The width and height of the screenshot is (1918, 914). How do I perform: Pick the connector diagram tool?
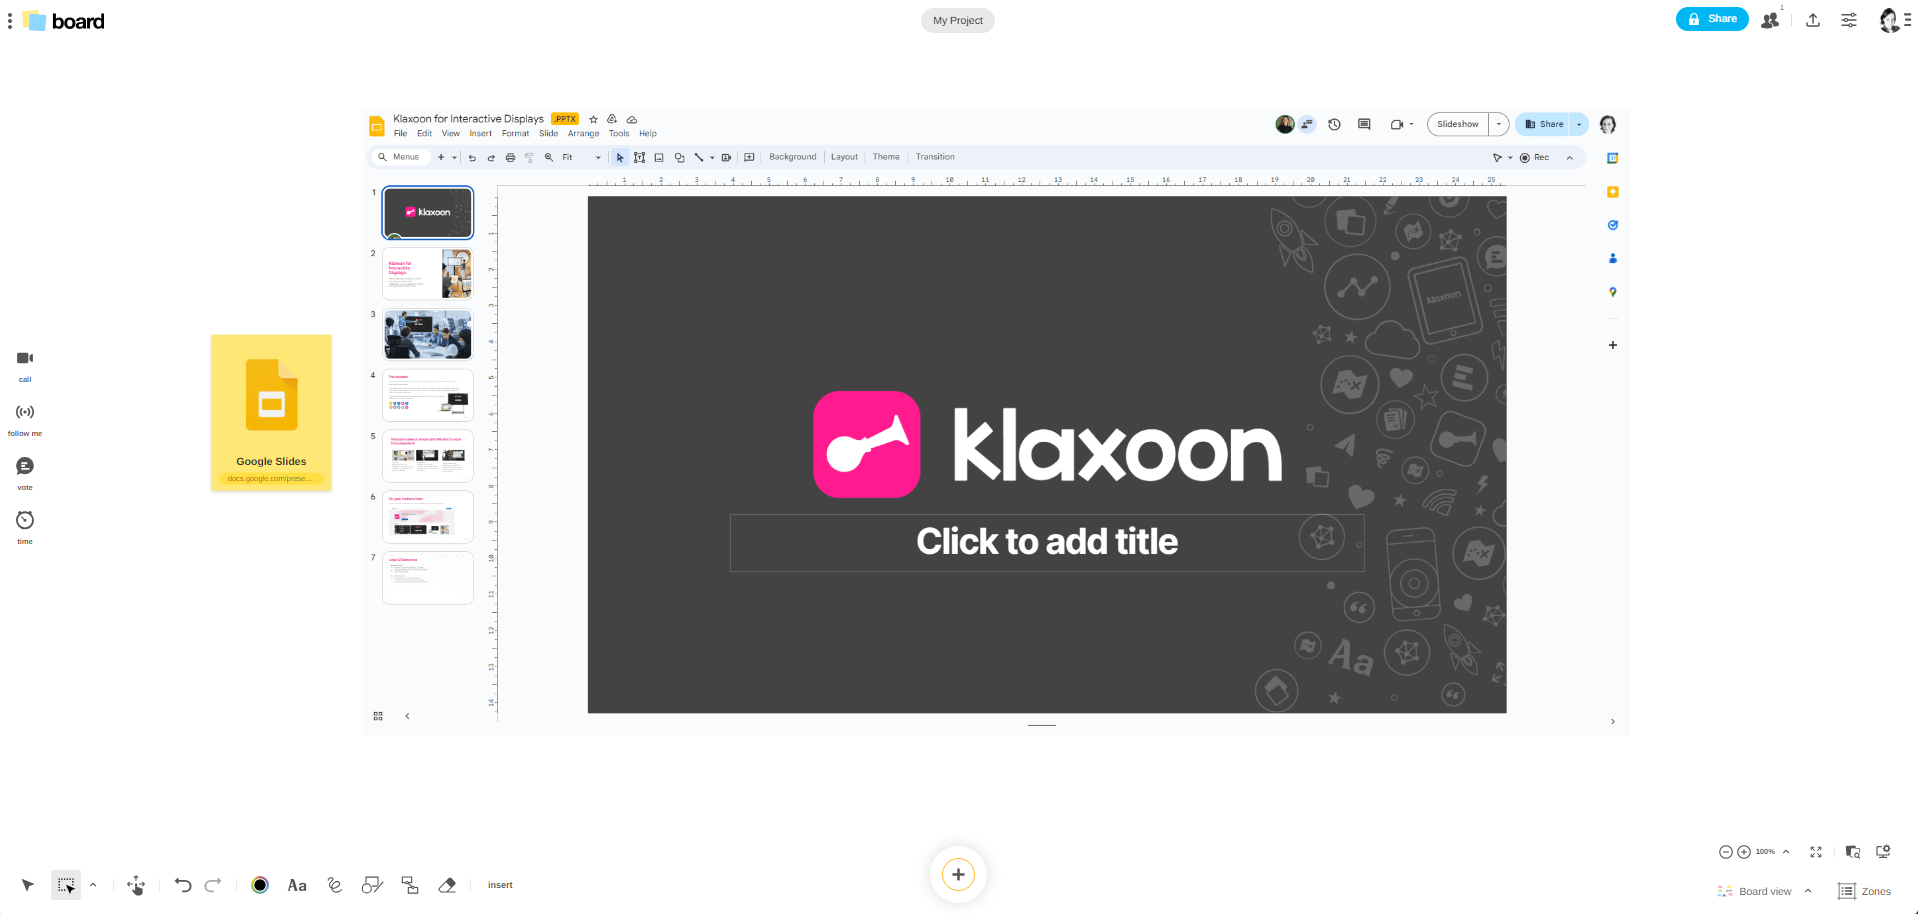pos(410,885)
